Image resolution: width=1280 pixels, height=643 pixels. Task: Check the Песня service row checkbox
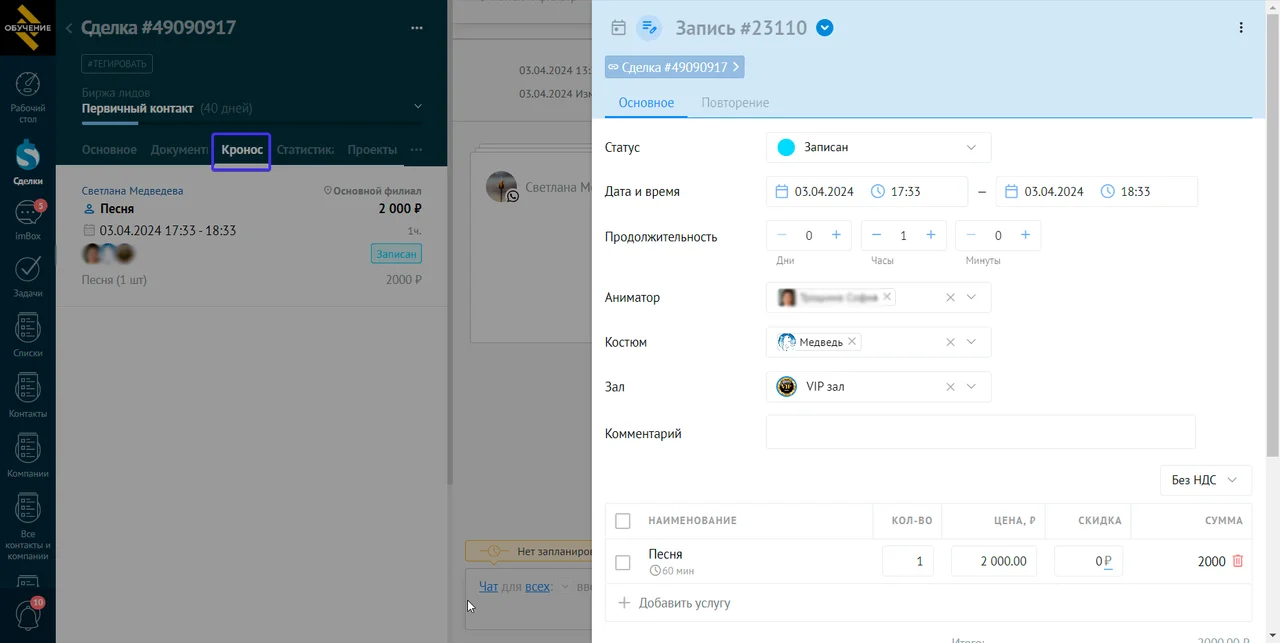pos(623,562)
